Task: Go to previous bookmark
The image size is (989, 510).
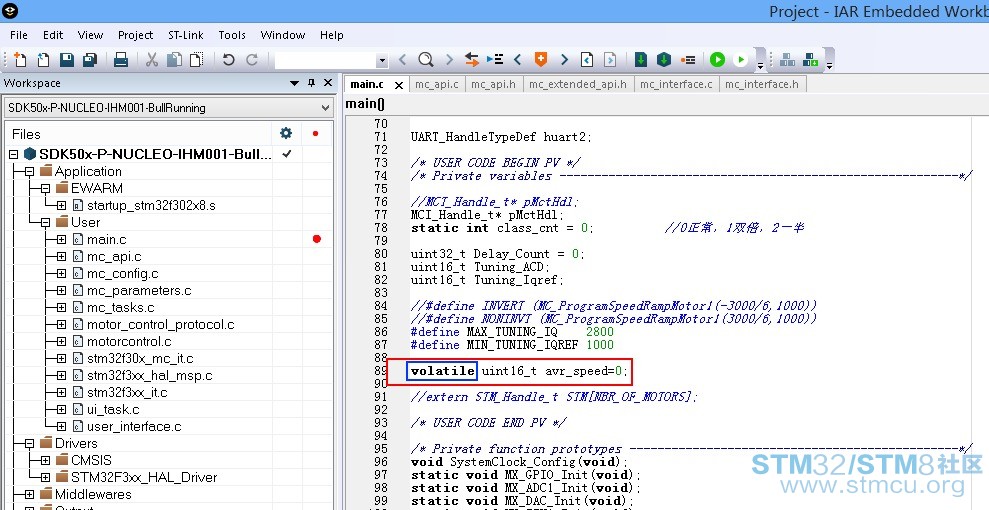Action: (518, 60)
